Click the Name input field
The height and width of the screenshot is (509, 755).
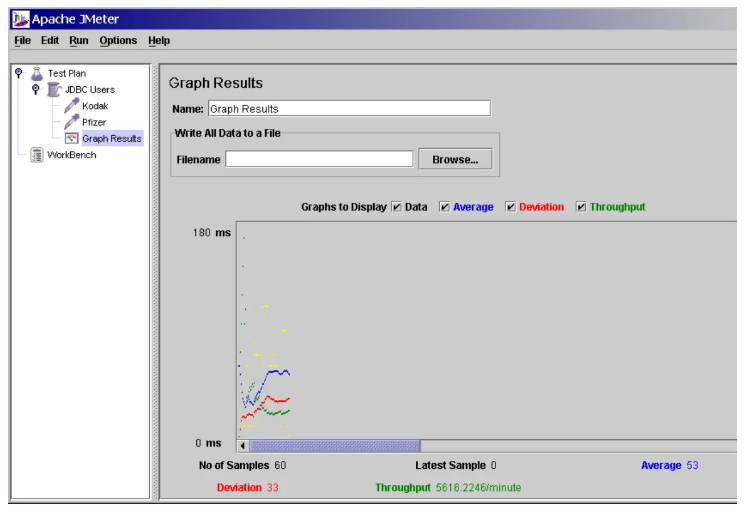pyautogui.click(x=349, y=108)
